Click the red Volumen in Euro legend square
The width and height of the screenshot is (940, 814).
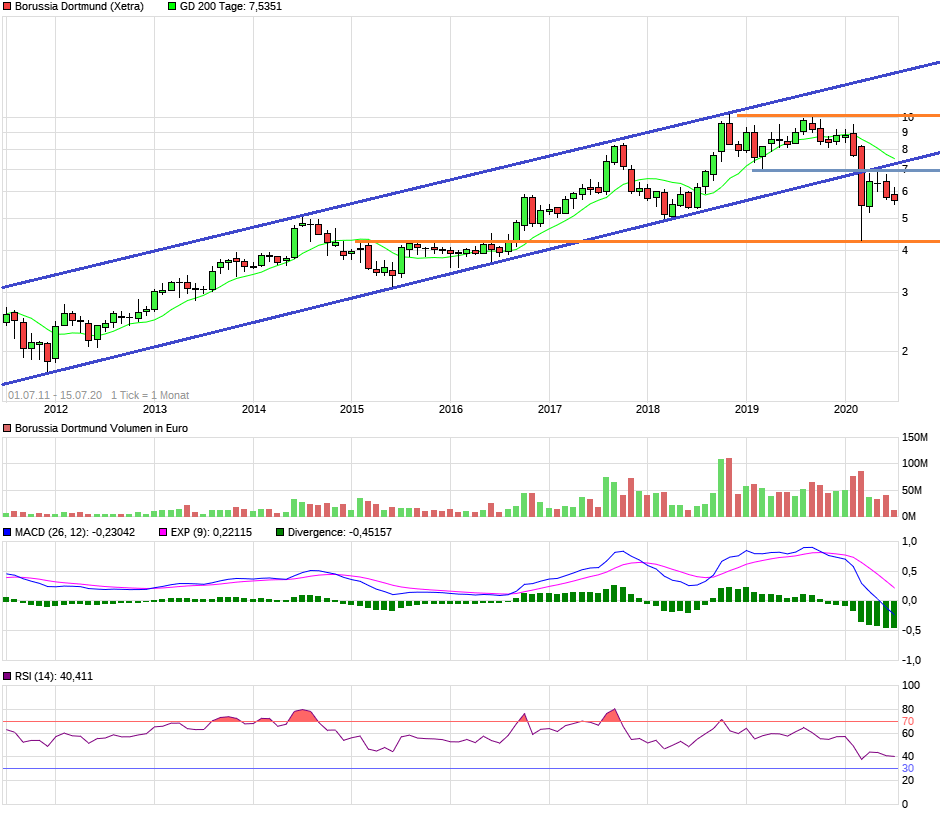point(8,428)
